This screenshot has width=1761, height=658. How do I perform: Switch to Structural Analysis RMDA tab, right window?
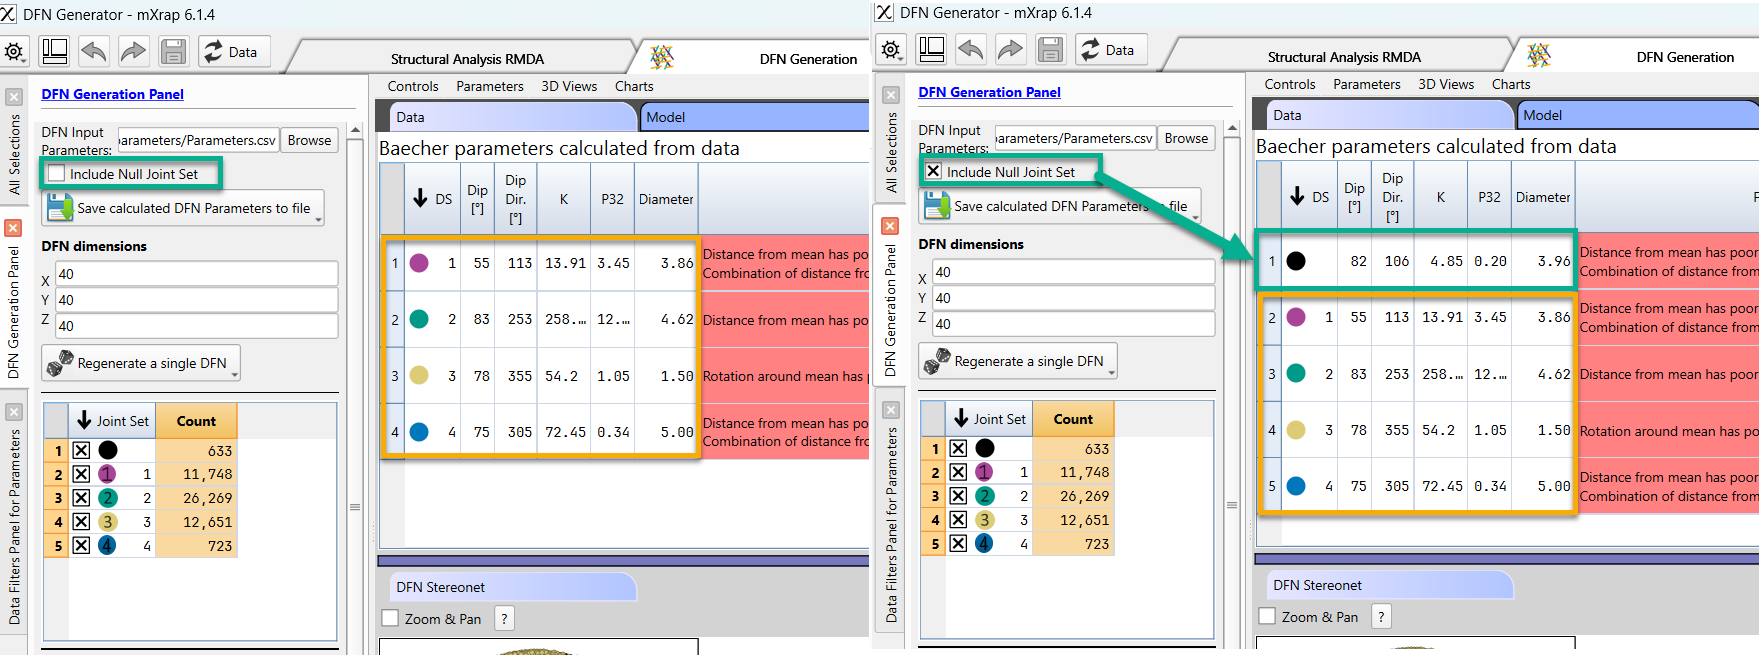pyautogui.click(x=1344, y=57)
